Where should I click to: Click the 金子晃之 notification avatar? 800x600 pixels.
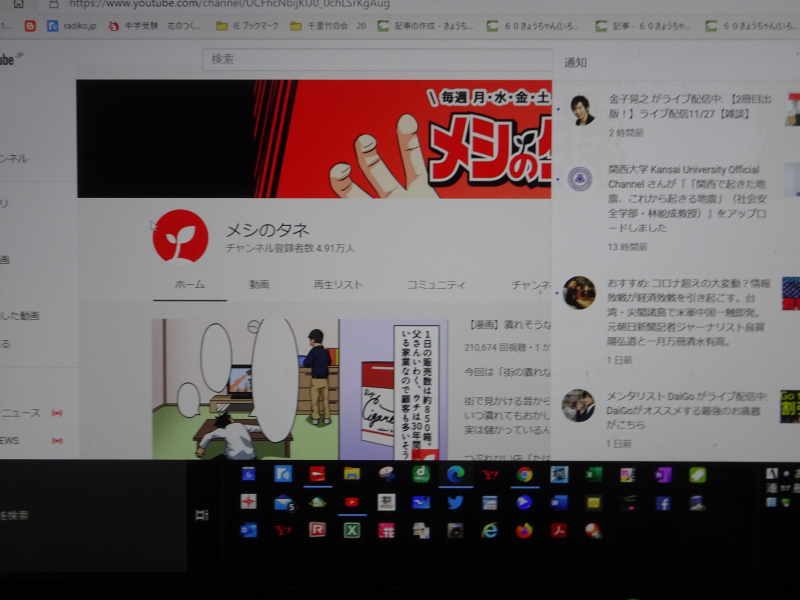[x=582, y=110]
